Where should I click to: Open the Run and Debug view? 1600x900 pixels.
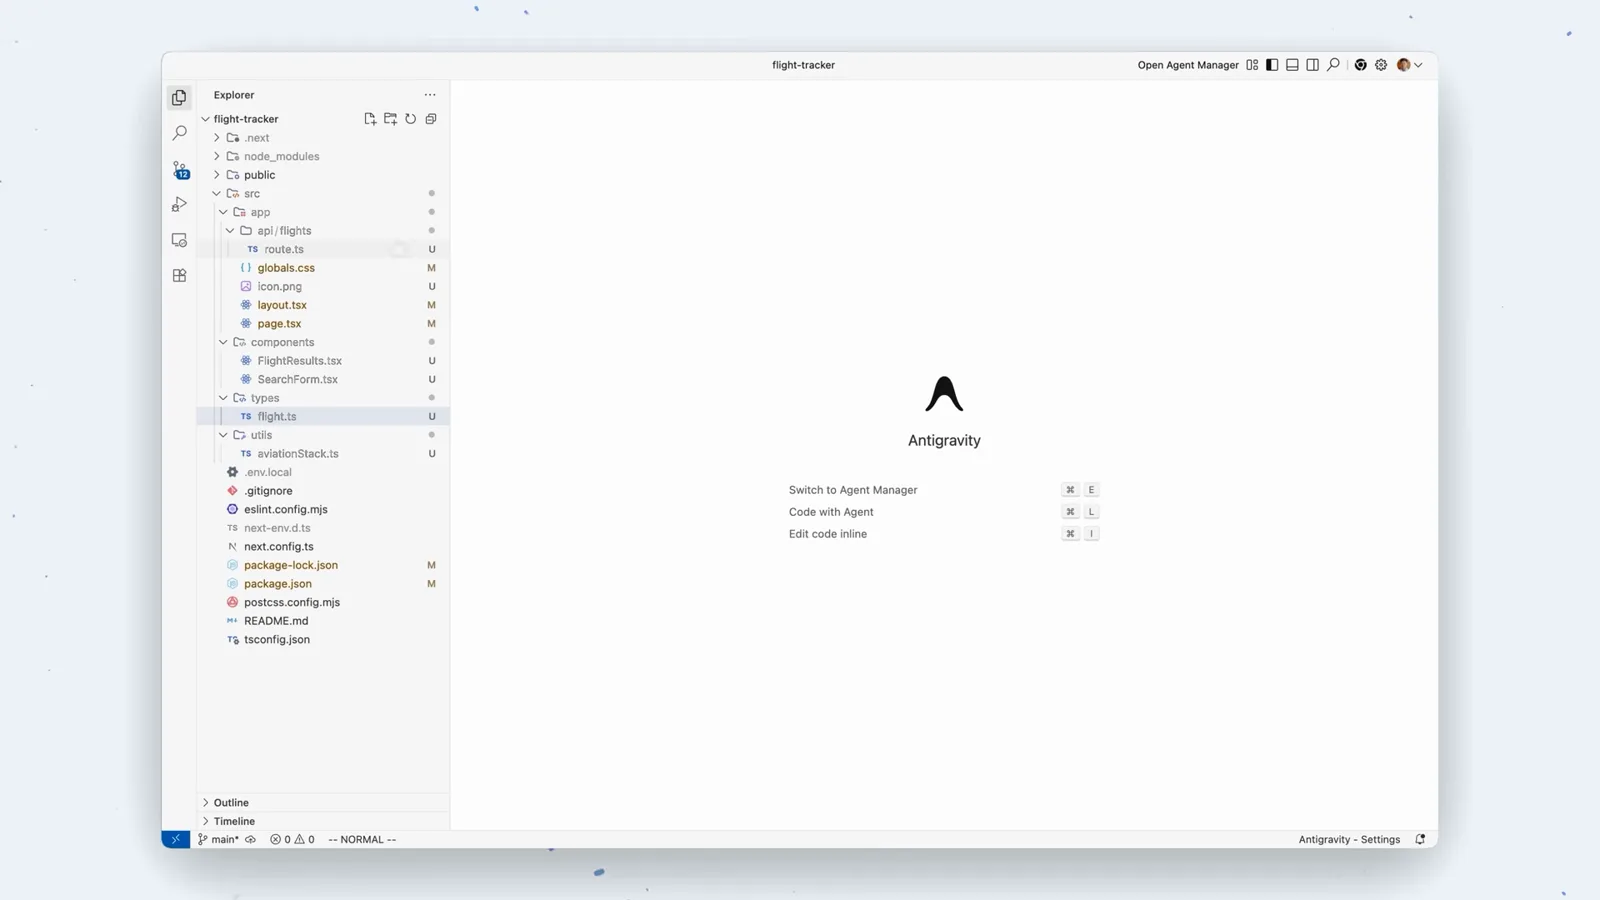179,205
